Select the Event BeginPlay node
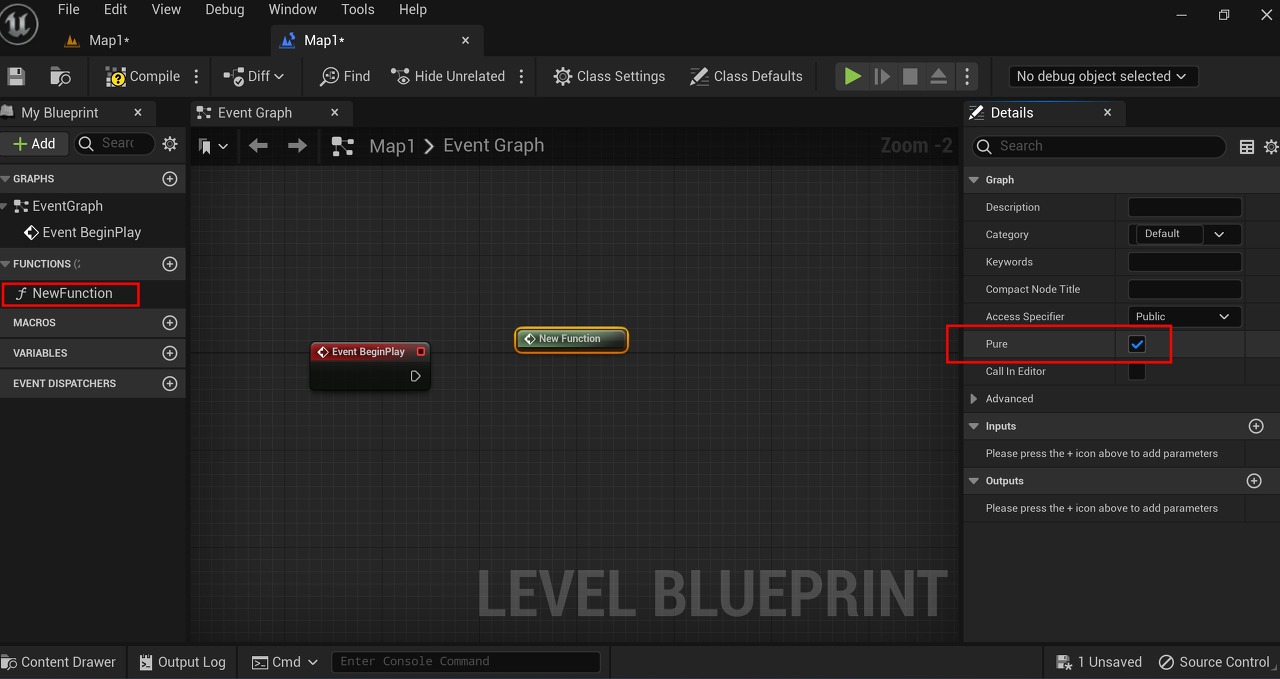Image resolution: width=1280 pixels, height=679 pixels. coord(370,365)
